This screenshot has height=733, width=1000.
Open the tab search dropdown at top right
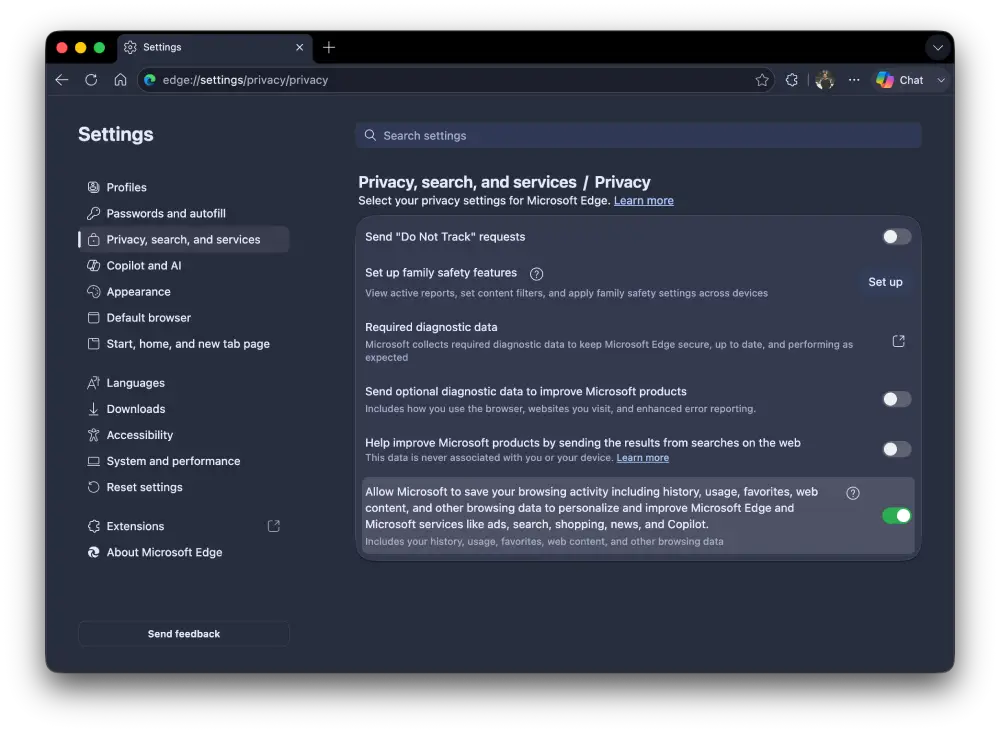[938, 47]
